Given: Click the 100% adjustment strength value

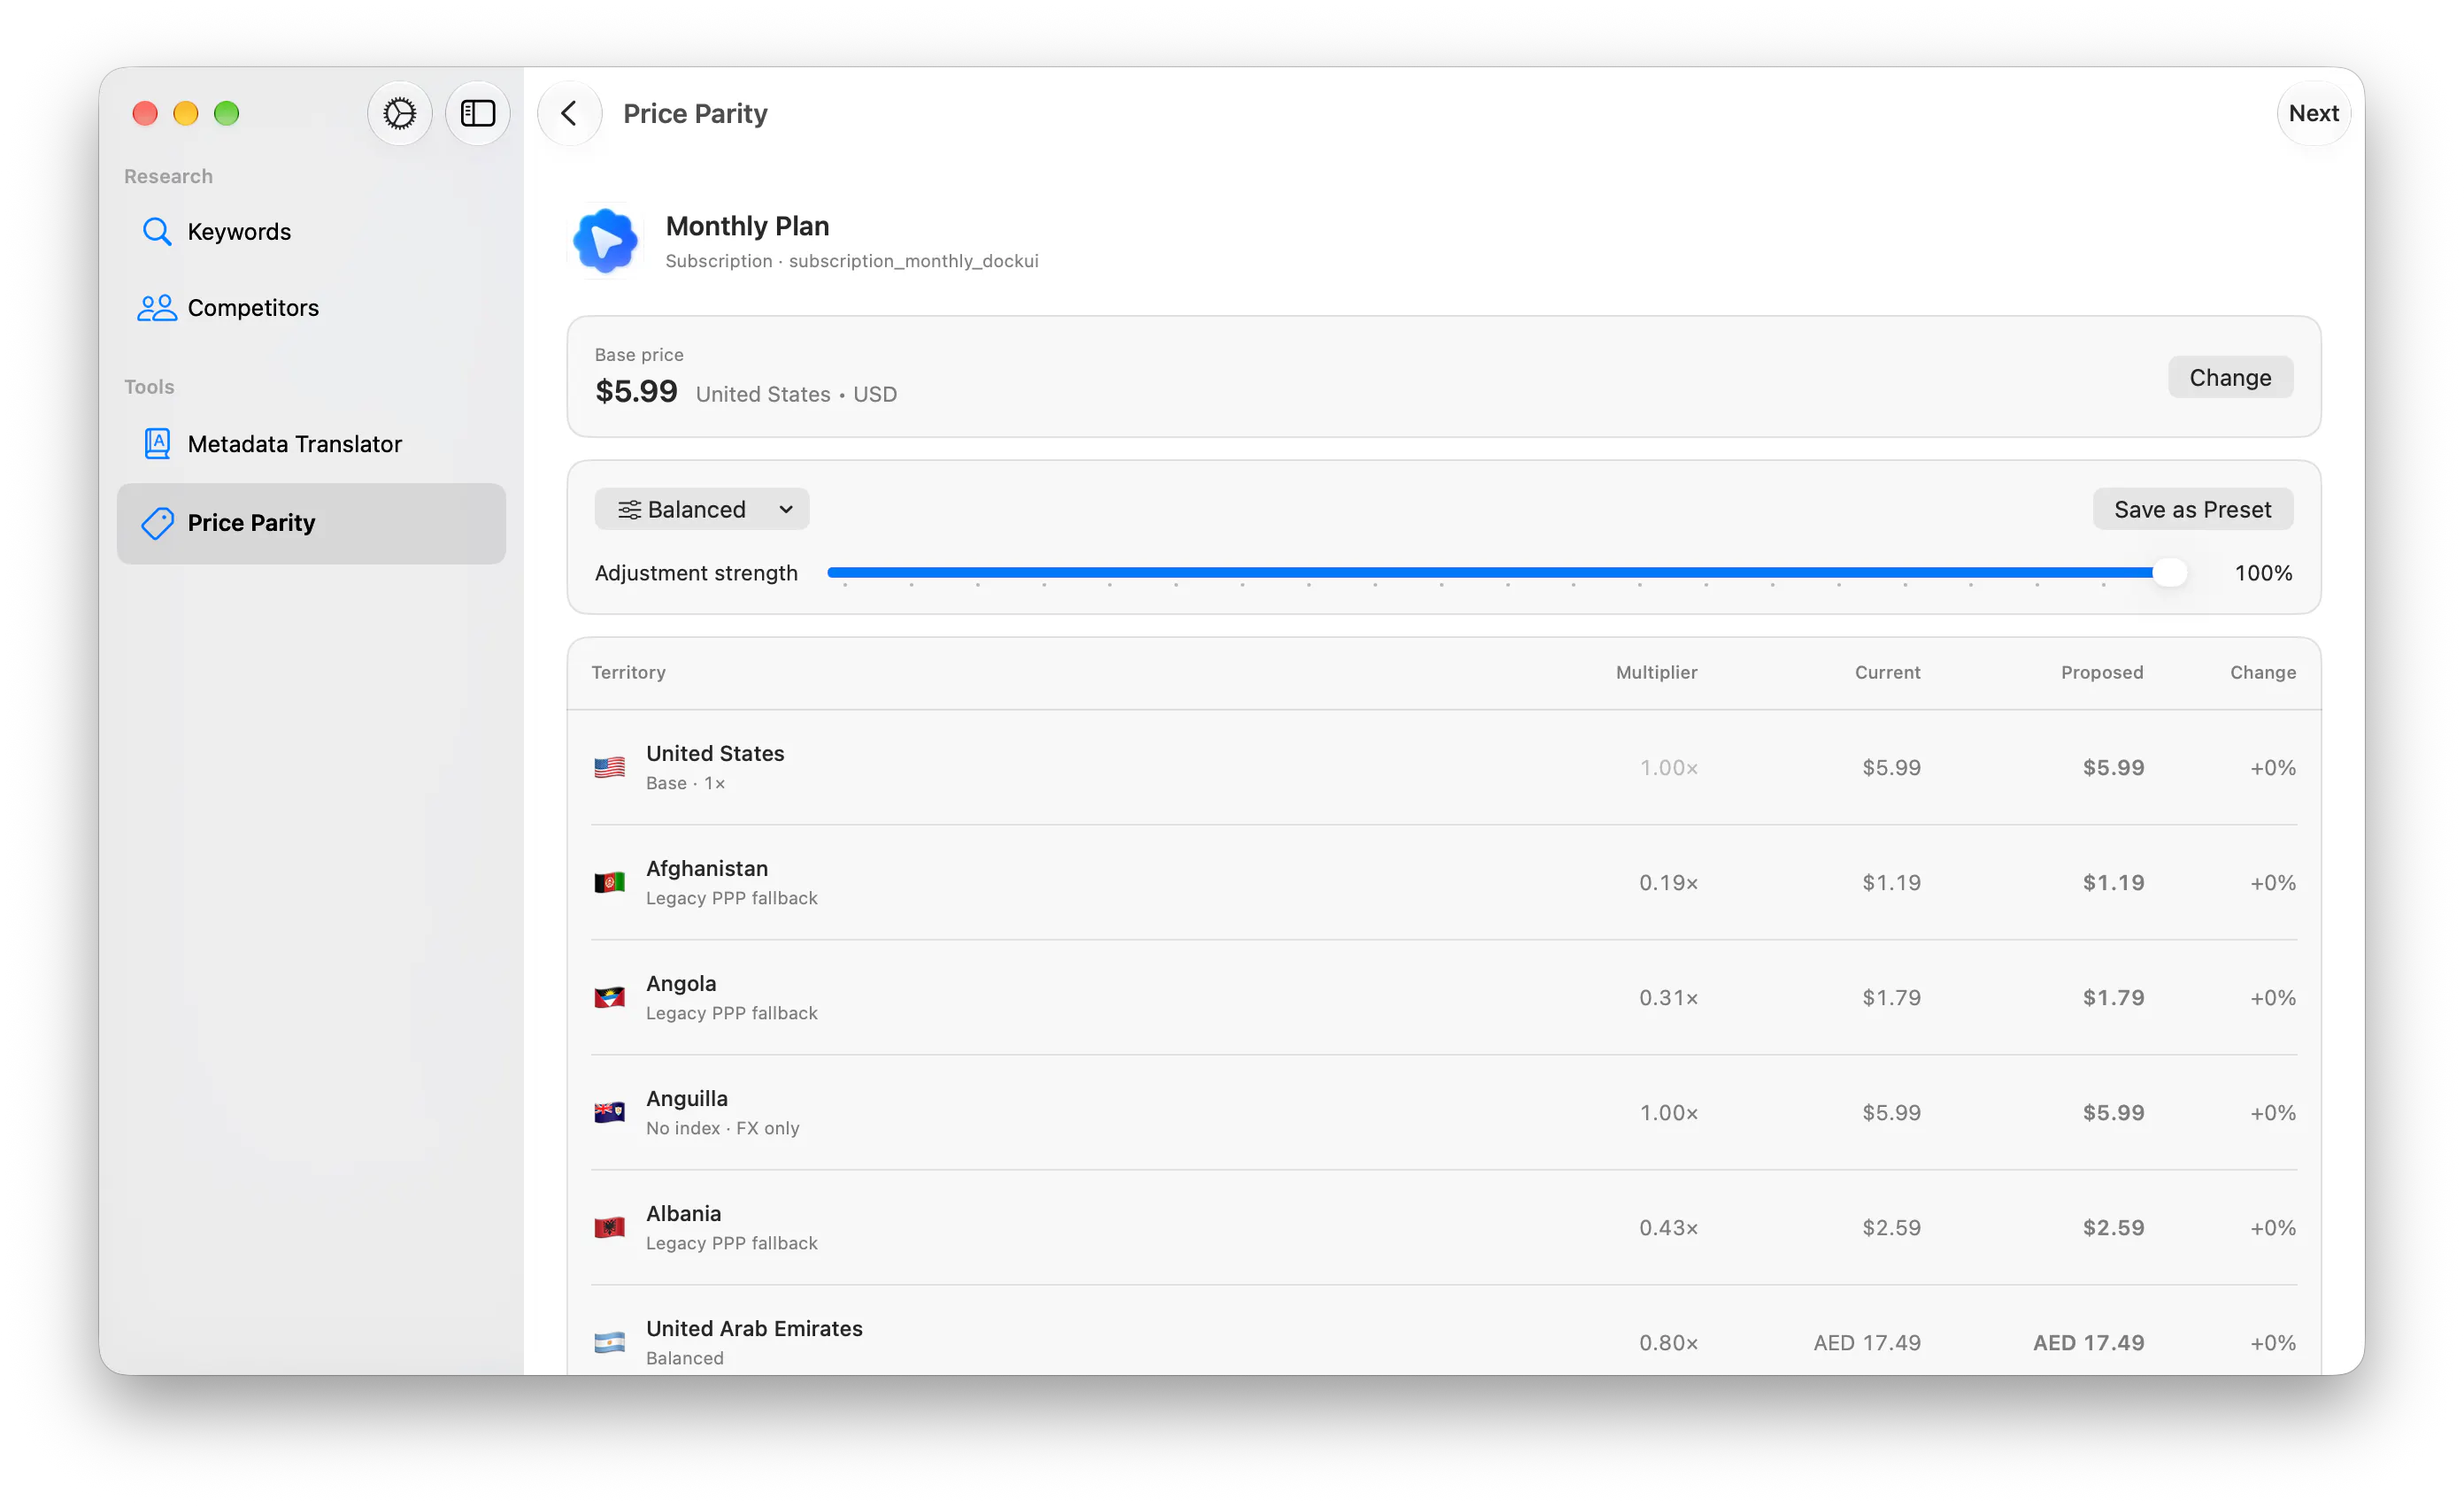Looking at the screenshot, I should pos(2263,573).
